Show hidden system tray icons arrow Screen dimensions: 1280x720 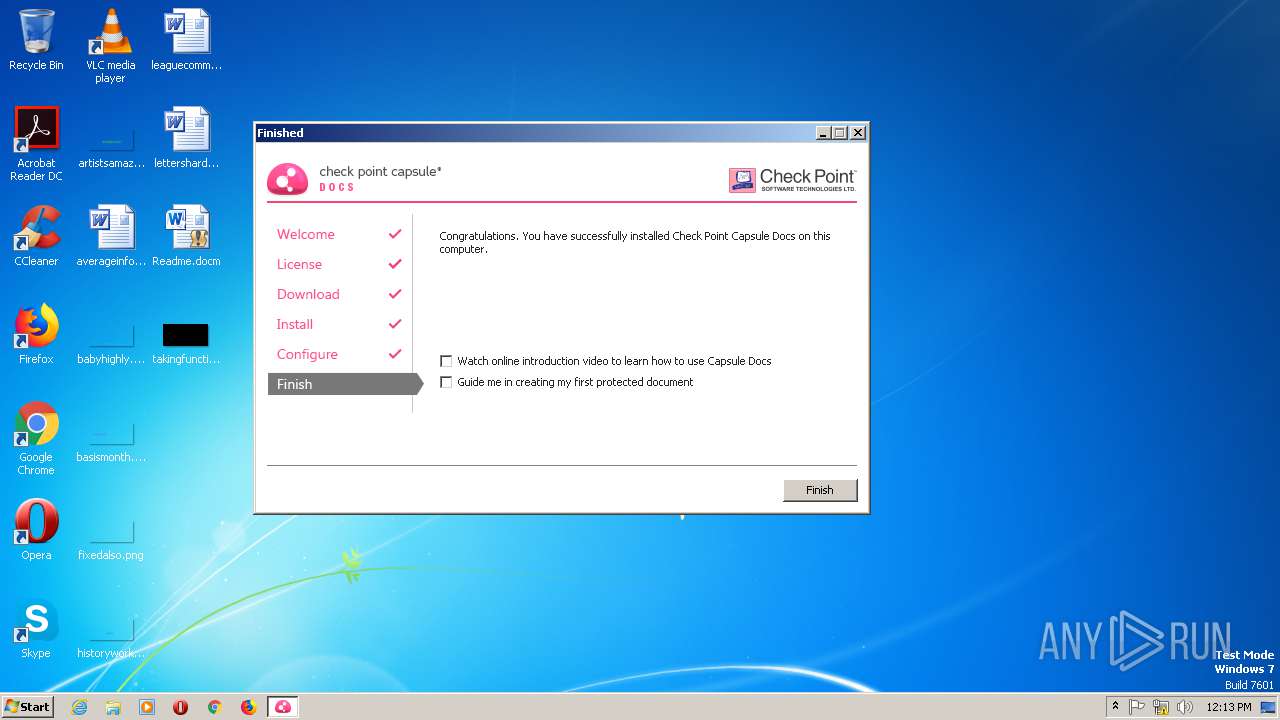pos(1115,706)
